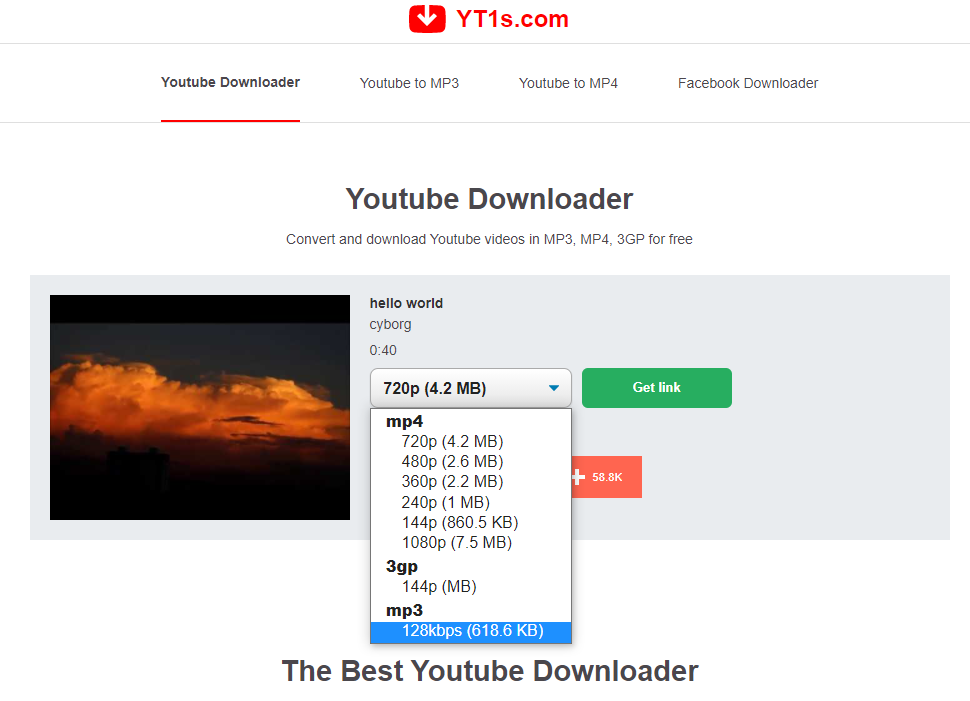Collapse the 720p (4.2 MB) quality dropdown
Screen dimensions: 970x701
point(471,388)
